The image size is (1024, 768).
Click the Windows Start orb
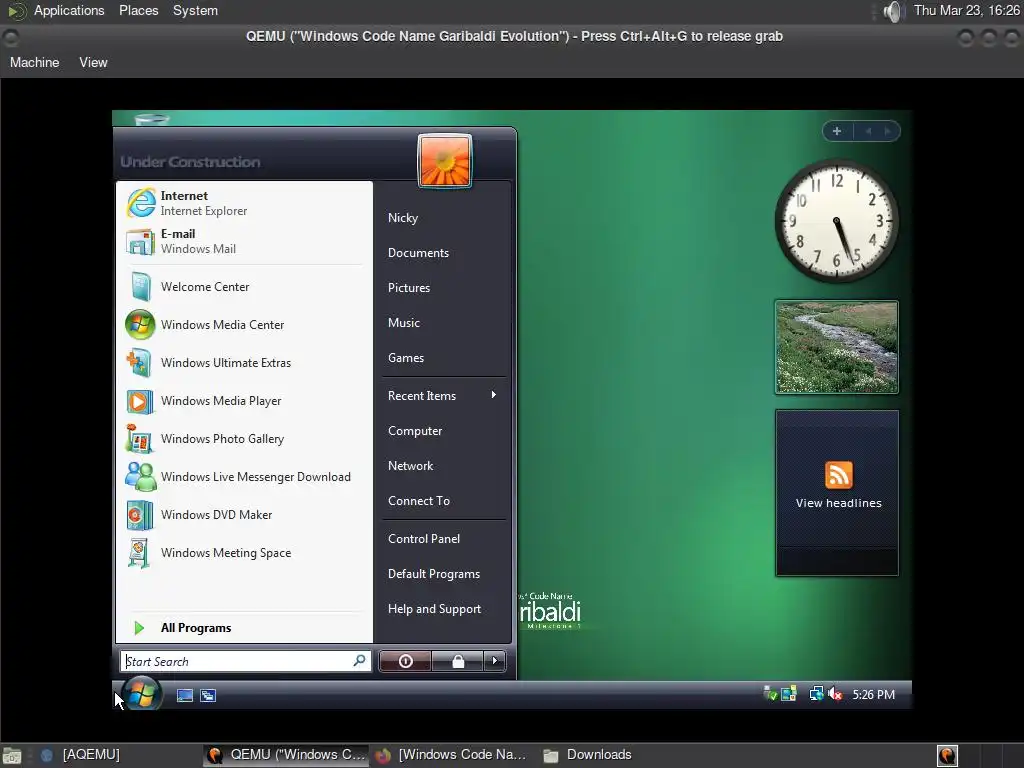click(x=141, y=694)
